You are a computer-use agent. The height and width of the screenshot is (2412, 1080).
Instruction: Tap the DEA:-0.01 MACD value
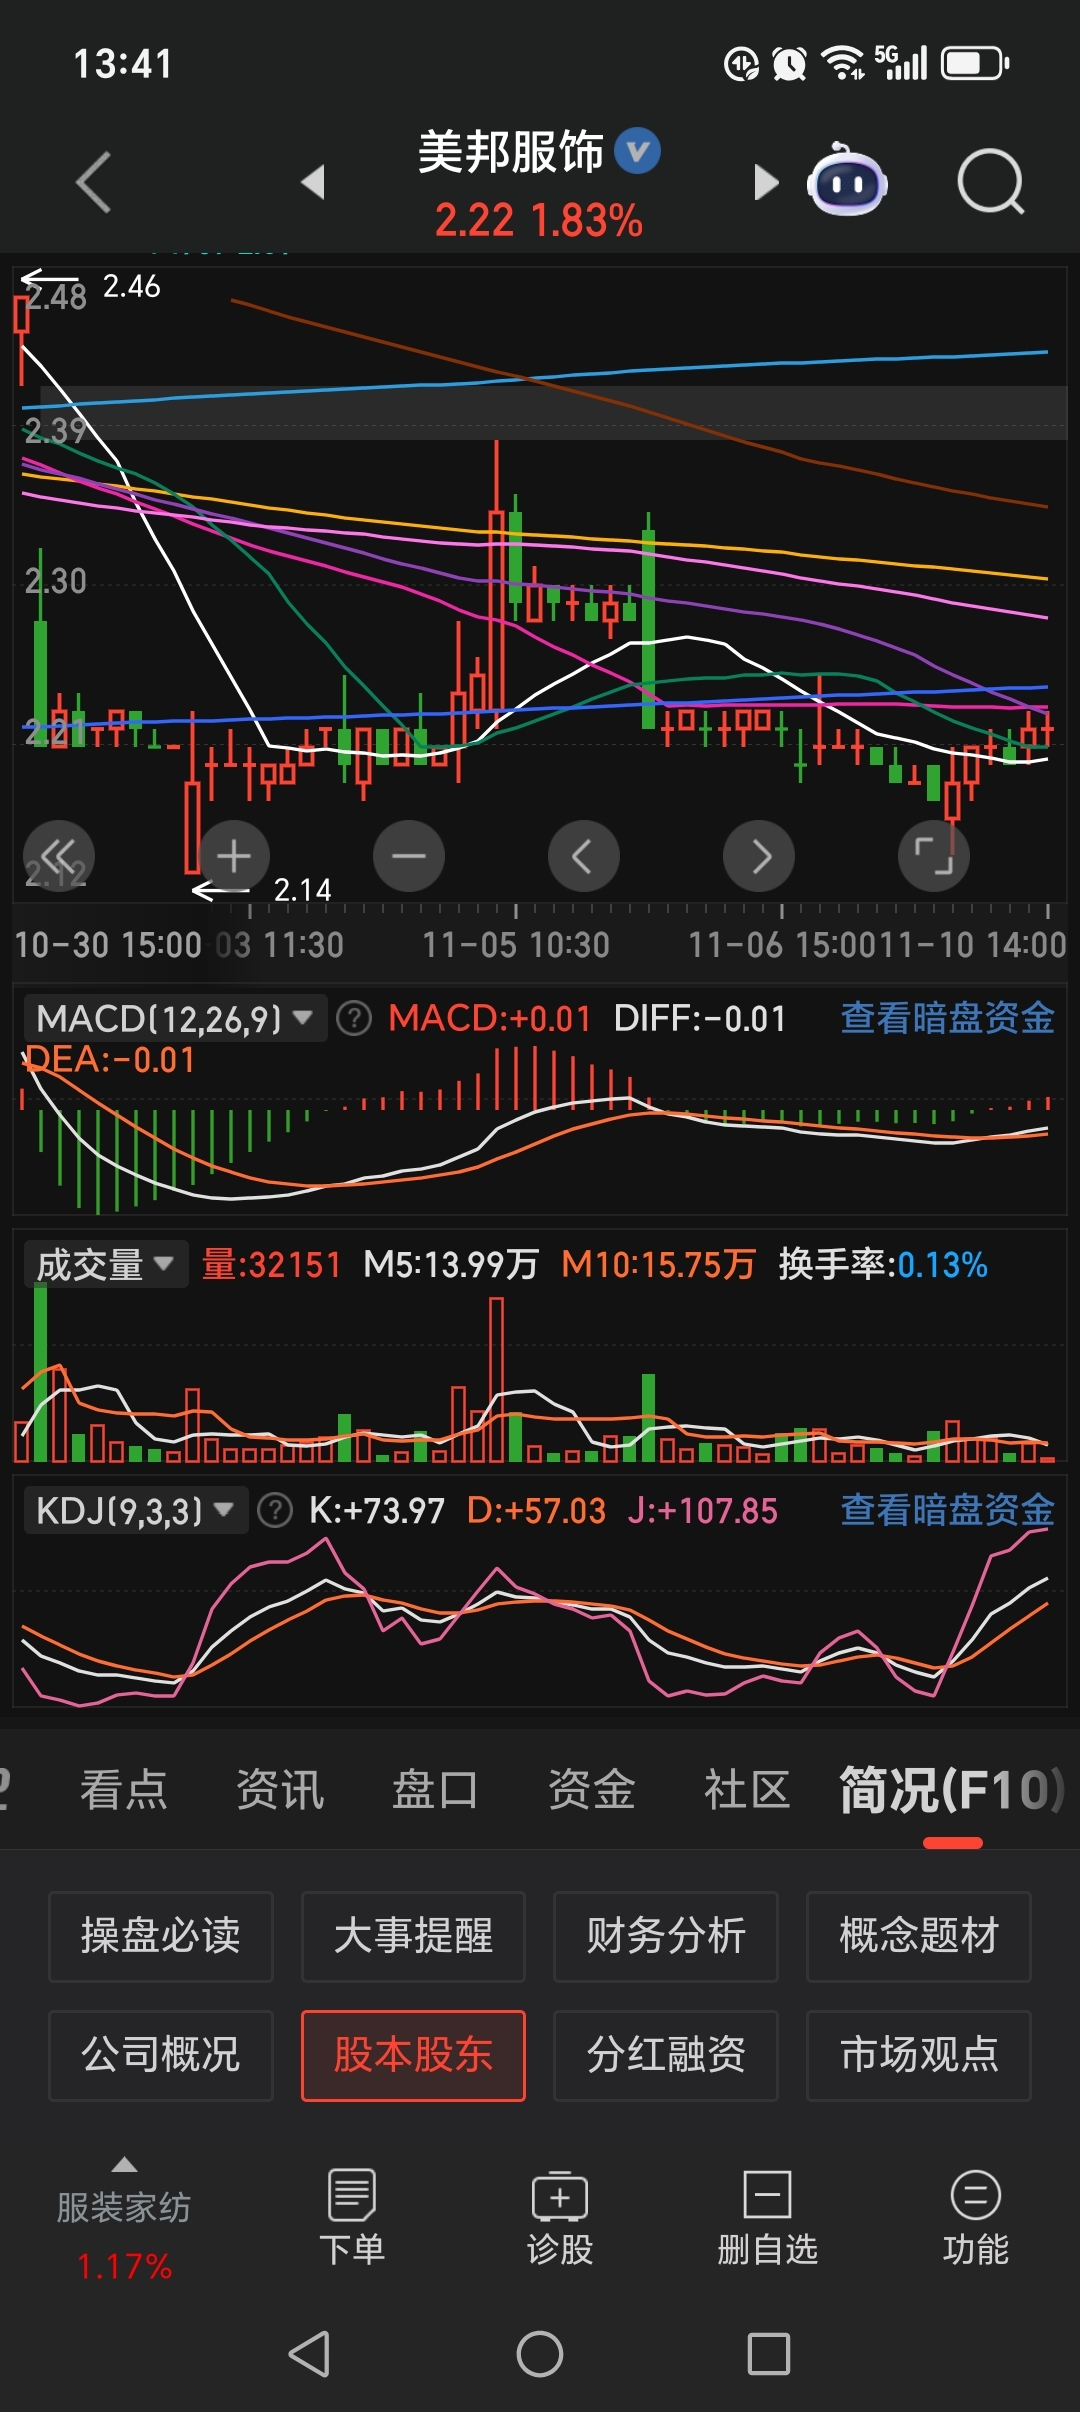pos(109,1060)
